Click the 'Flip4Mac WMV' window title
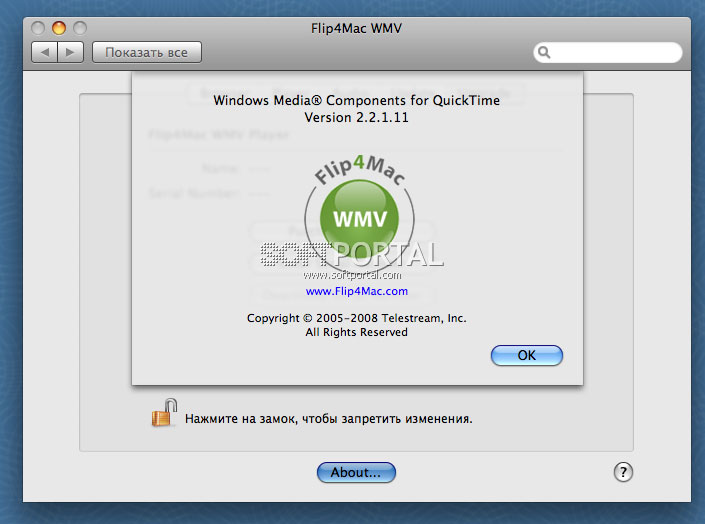This screenshot has width=705, height=524. pos(356,28)
